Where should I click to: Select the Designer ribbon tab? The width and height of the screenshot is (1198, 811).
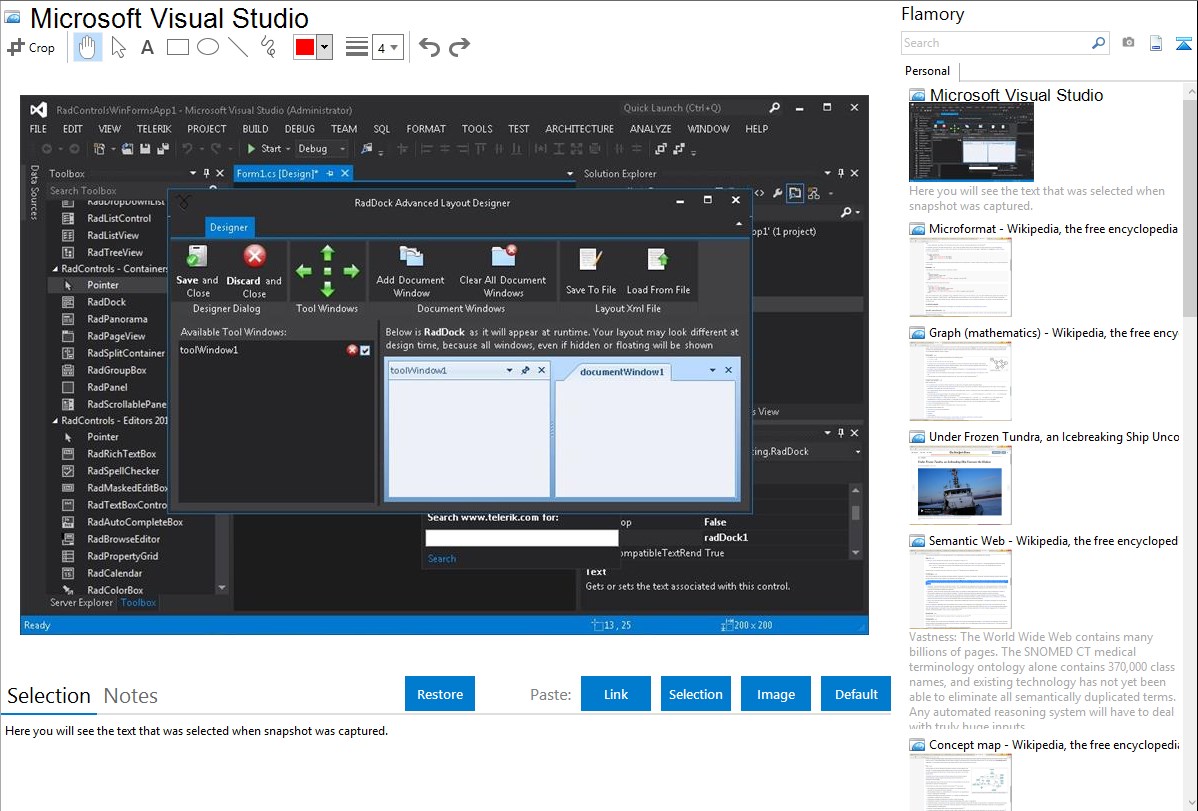pyautogui.click(x=229, y=227)
